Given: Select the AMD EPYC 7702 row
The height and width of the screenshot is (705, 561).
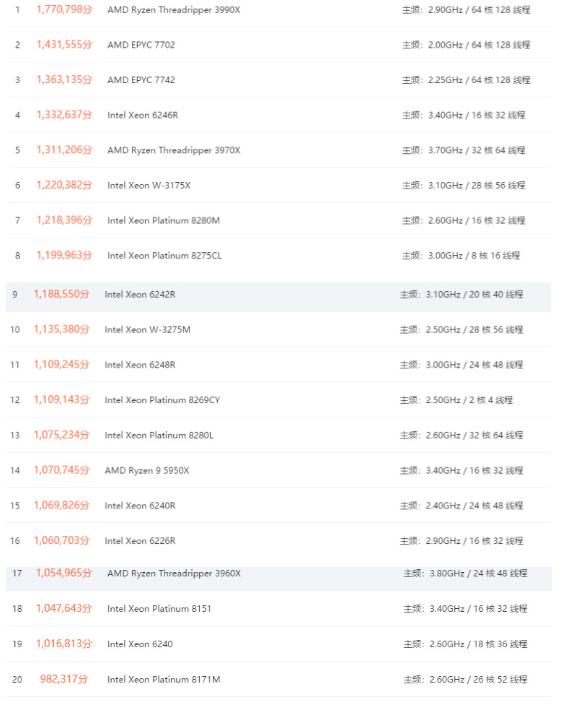Looking at the screenshot, I should (279, 45).
